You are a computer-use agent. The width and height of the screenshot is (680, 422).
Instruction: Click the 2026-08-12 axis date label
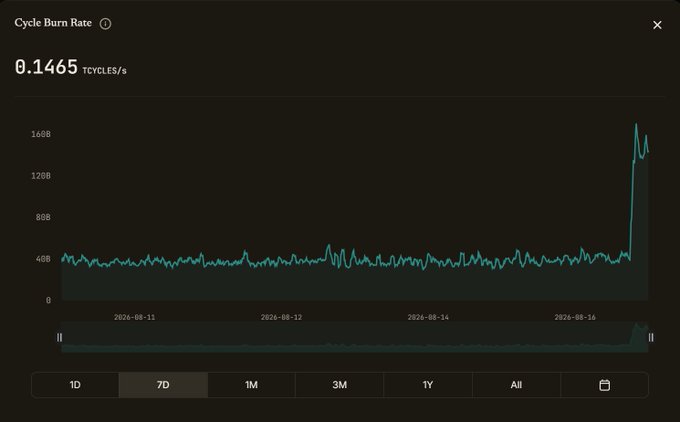pos(281,317)
